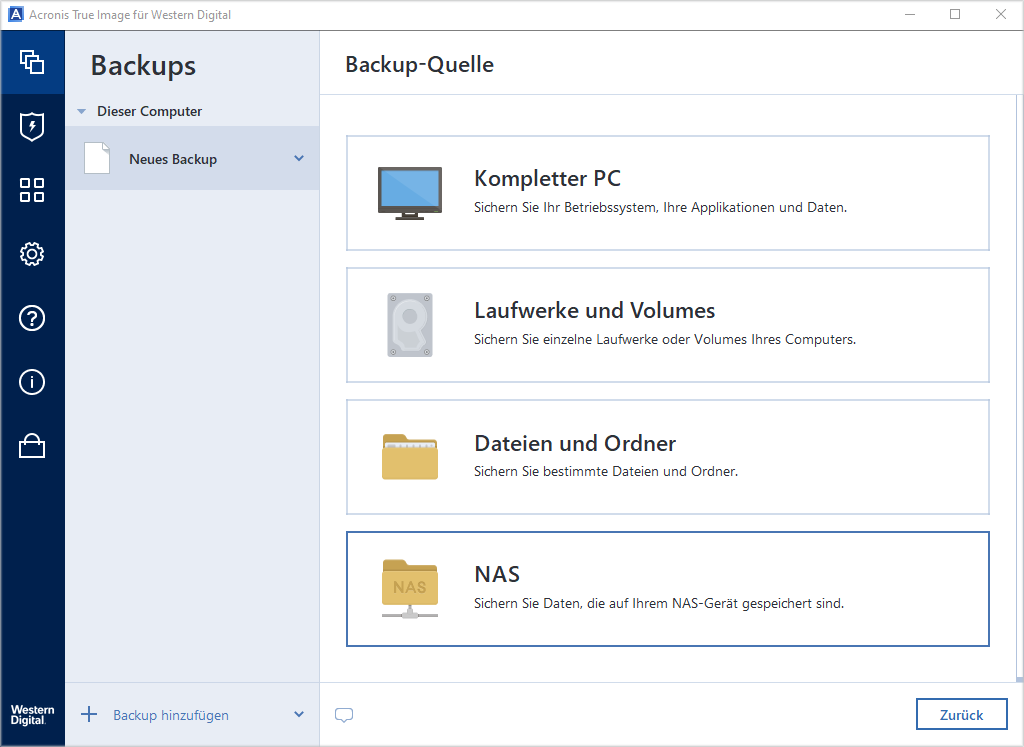Viewport: 1024px width, 747px height.
Task: Click the plus icon for adding backup
Action: (x=89, y=714)
